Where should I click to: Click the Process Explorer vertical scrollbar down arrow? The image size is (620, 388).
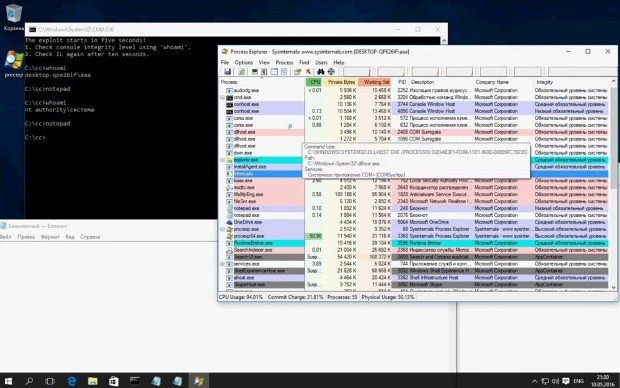click(x=613, y=288)
